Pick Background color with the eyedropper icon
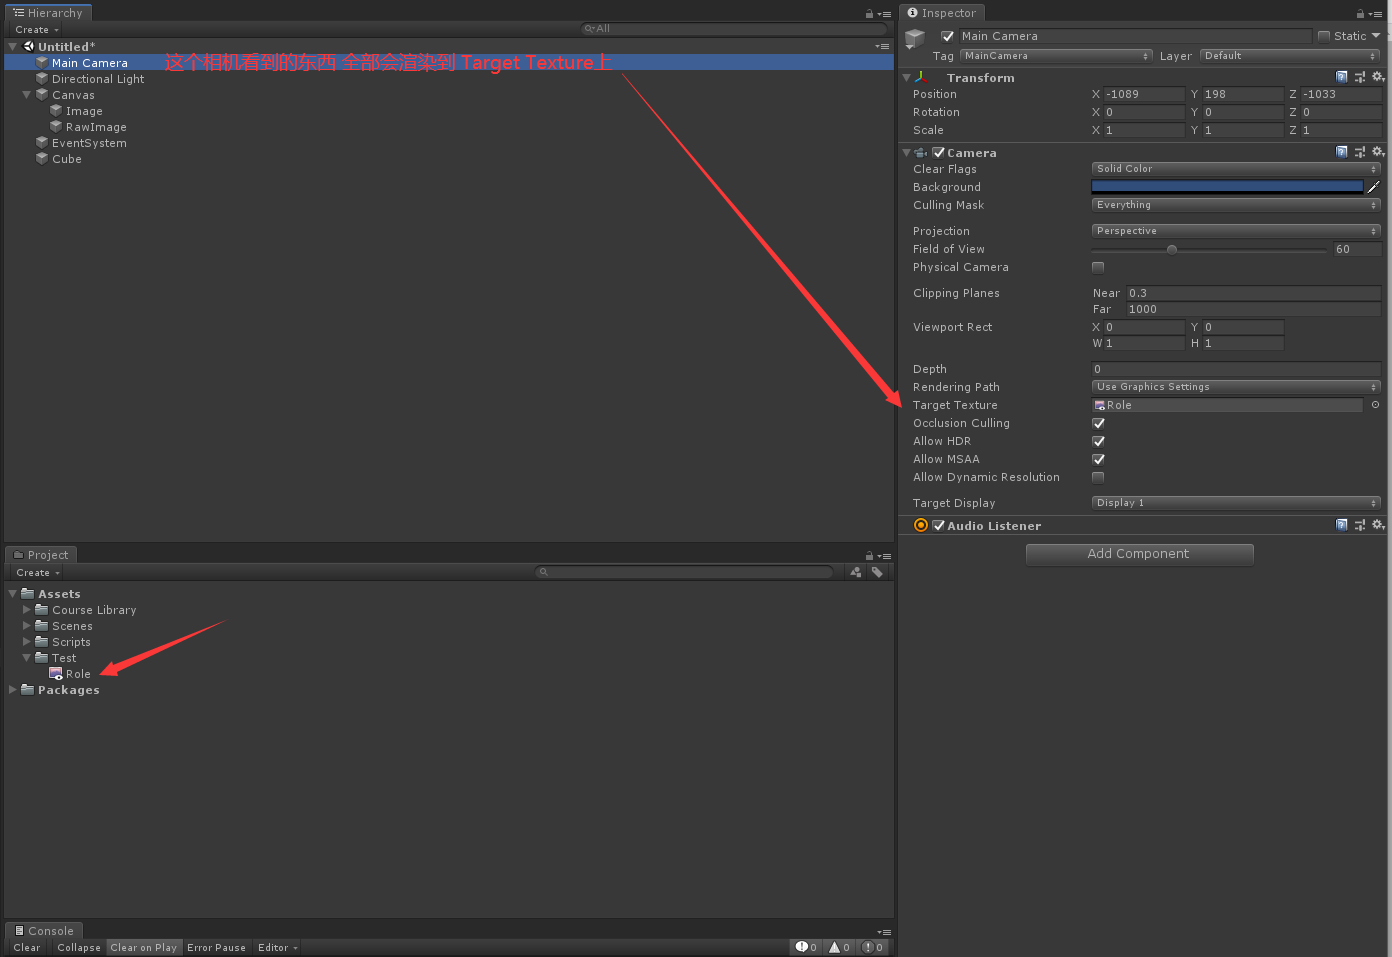 [1374, 187]
